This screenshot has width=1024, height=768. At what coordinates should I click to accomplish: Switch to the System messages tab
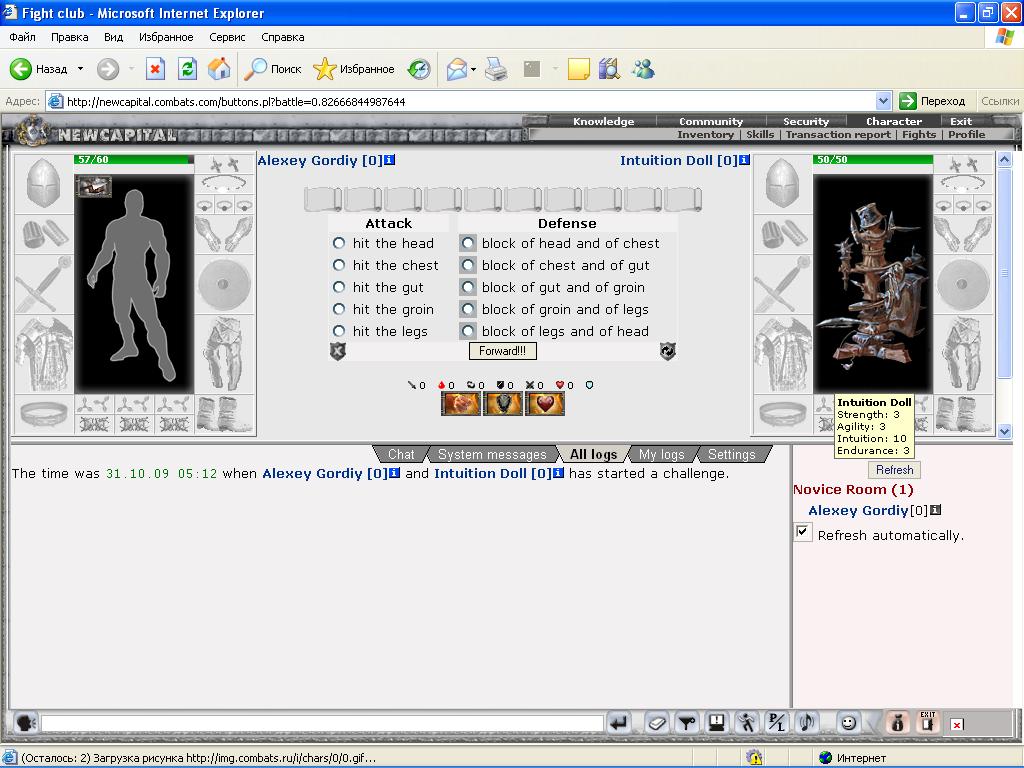[x=492, y=455]
